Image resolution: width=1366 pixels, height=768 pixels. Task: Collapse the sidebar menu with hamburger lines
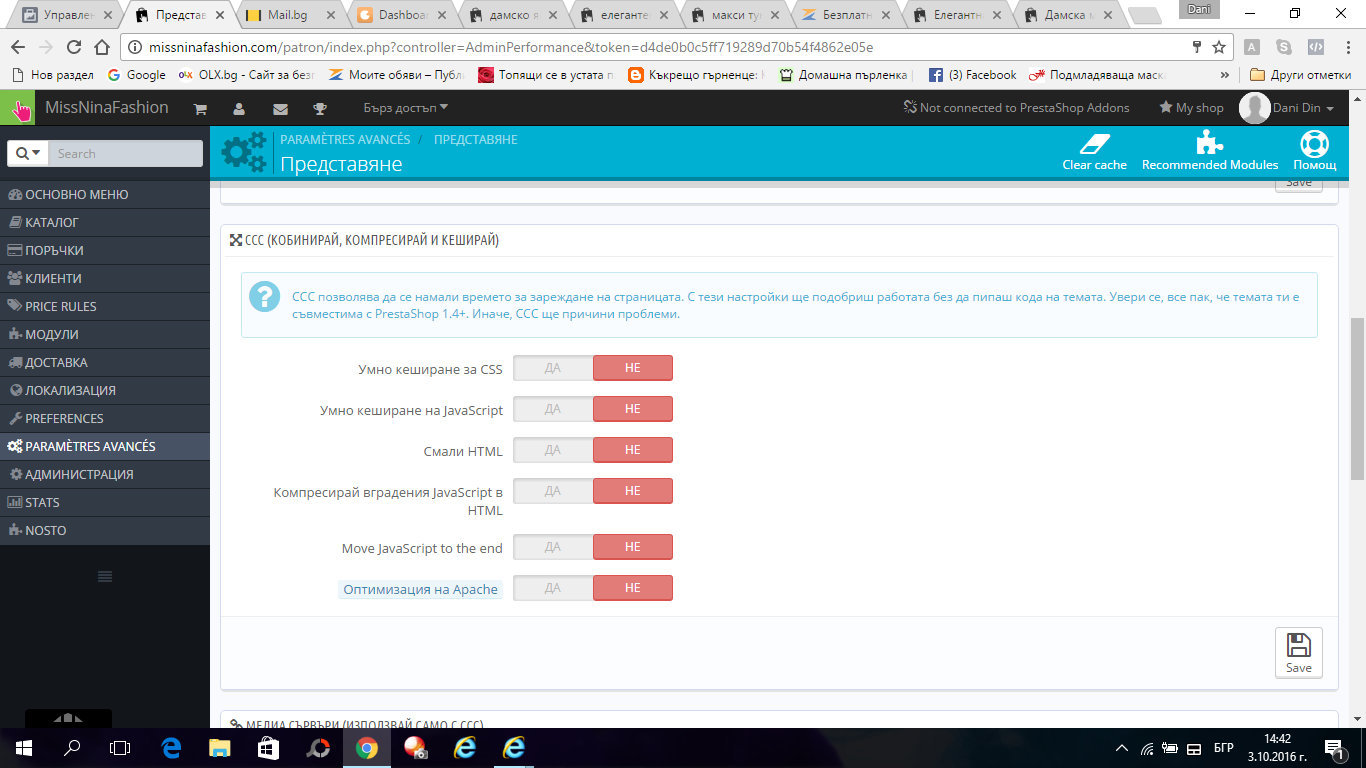pyautogui.click(x=105, y=576)
